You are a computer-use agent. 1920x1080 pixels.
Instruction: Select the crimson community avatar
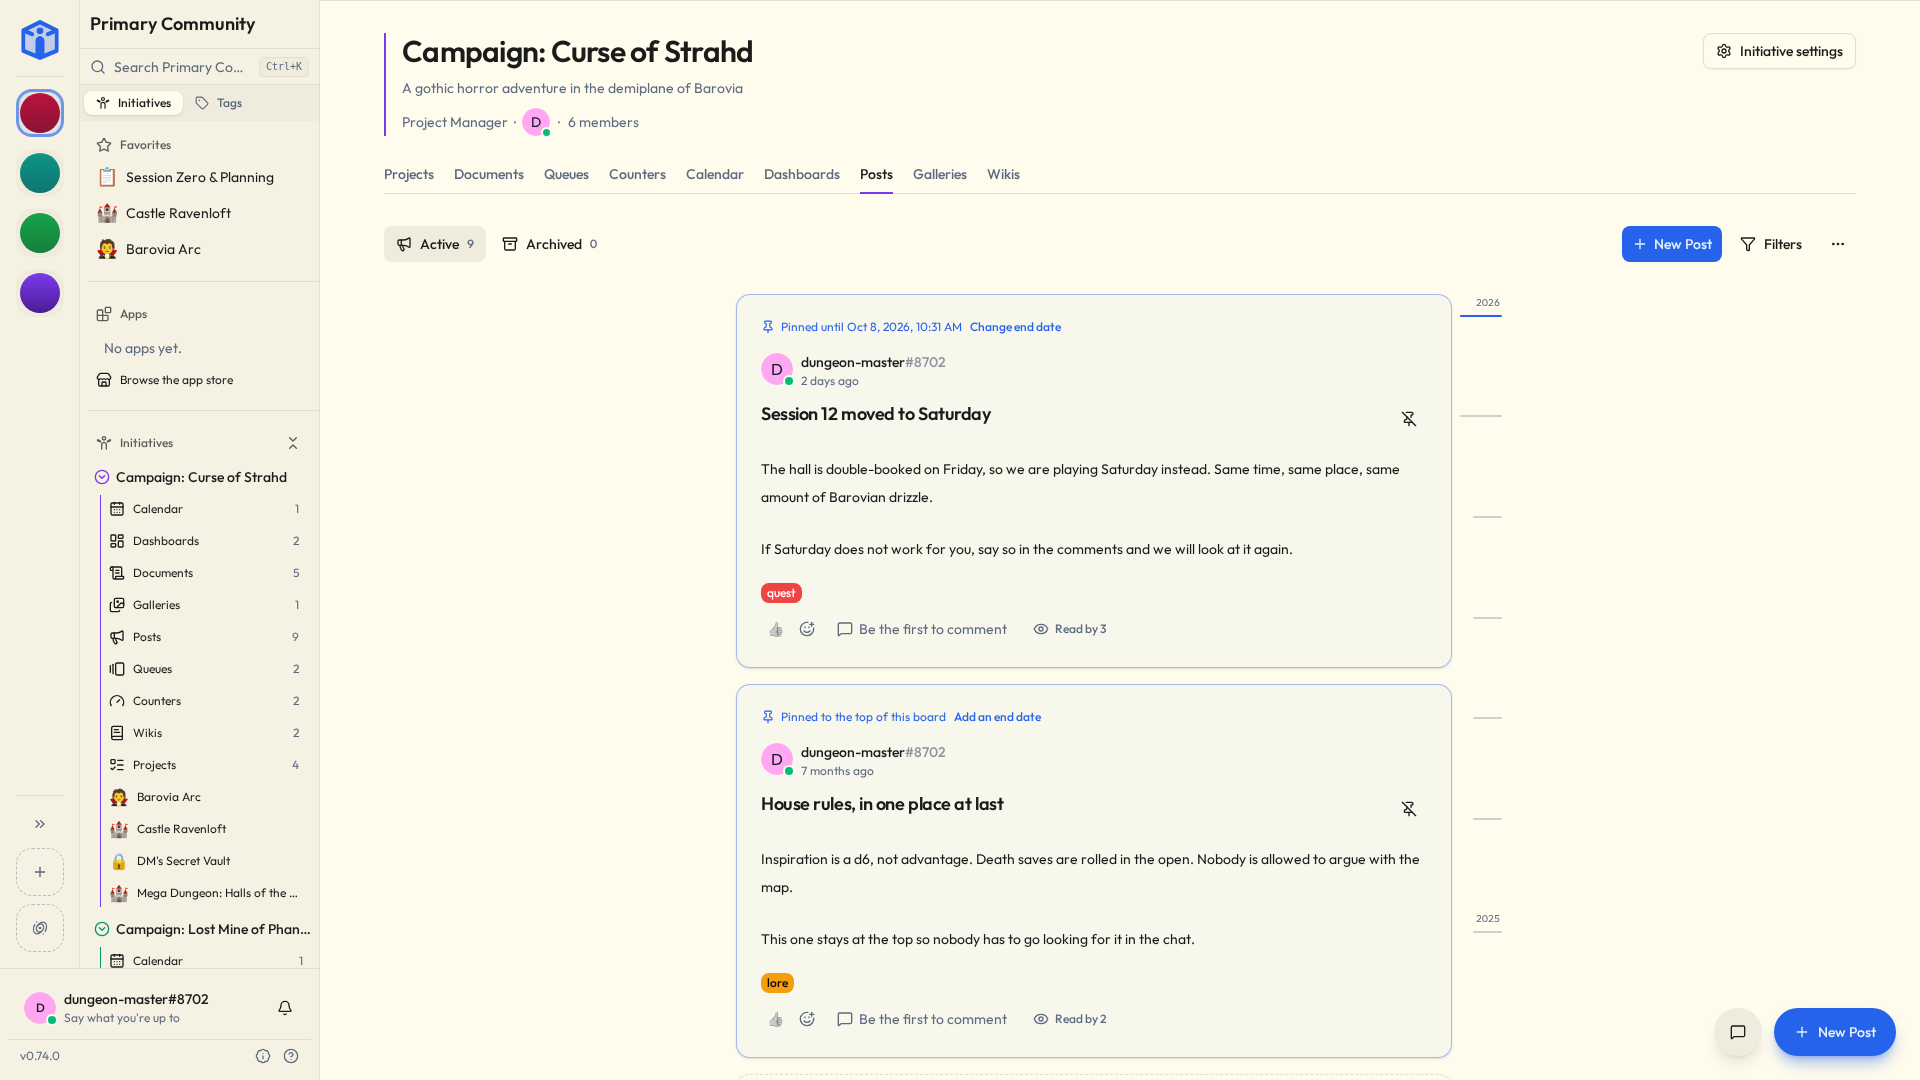click(x=40, y=113)
